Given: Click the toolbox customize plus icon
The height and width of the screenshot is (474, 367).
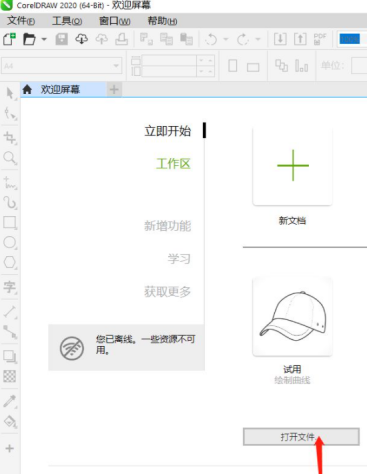Looking at the screenshot, I should pyautogui.click(x=9, y=448).
